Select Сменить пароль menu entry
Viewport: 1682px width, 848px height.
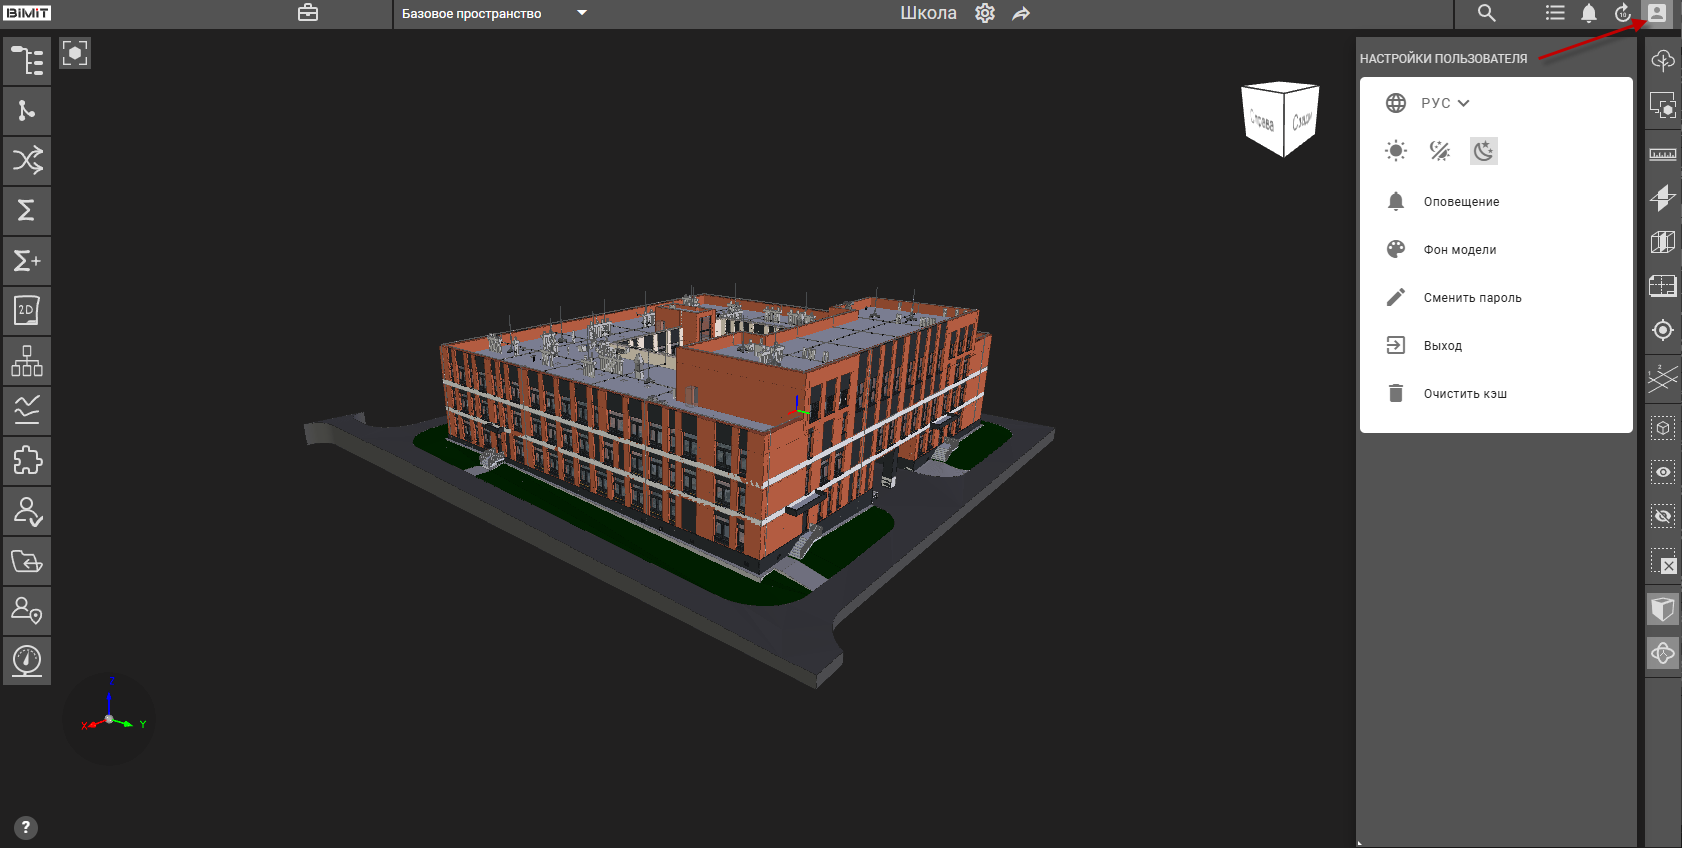(x=1472, y=298)
